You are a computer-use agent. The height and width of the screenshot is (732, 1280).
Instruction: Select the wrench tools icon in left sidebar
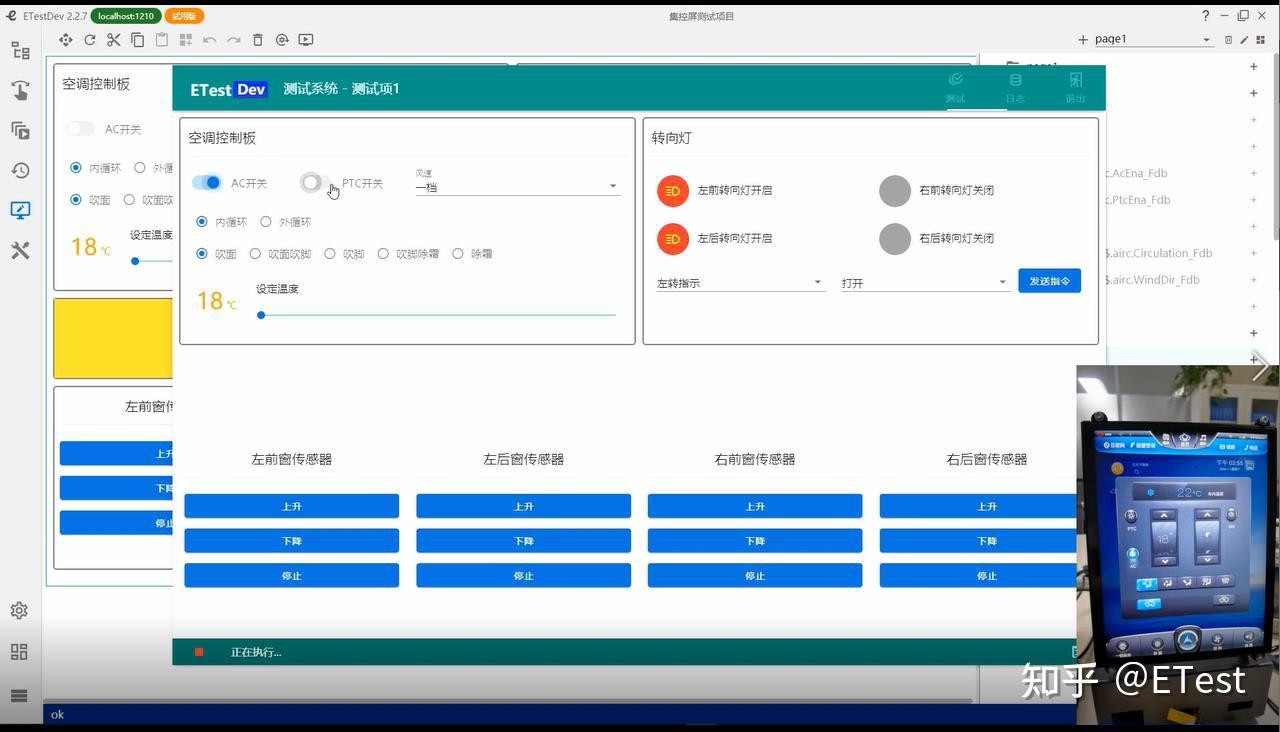pos(19,250)
